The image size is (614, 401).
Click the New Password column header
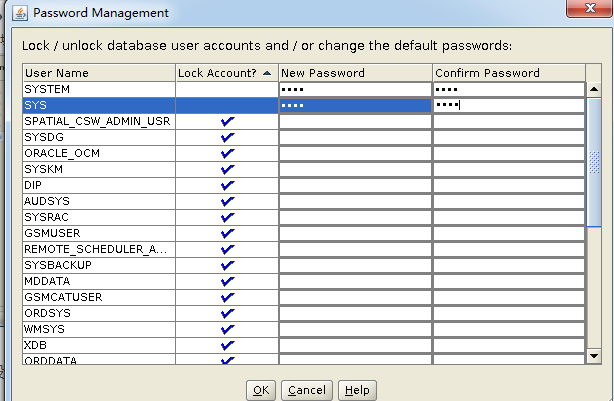(355, 73)
